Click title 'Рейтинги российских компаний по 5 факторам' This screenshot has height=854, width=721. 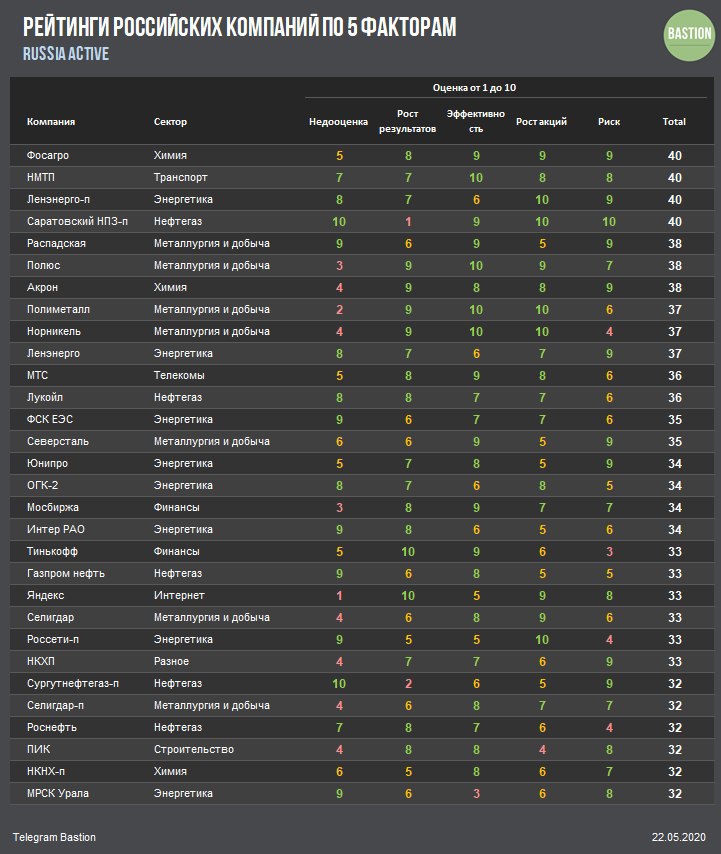240,26
